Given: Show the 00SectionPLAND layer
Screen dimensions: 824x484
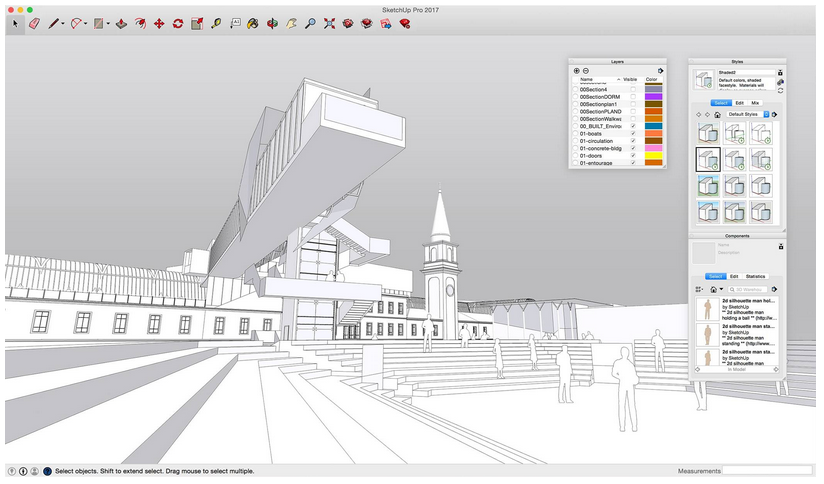Looking at the screenshot, I should click(x=633, y=111).
